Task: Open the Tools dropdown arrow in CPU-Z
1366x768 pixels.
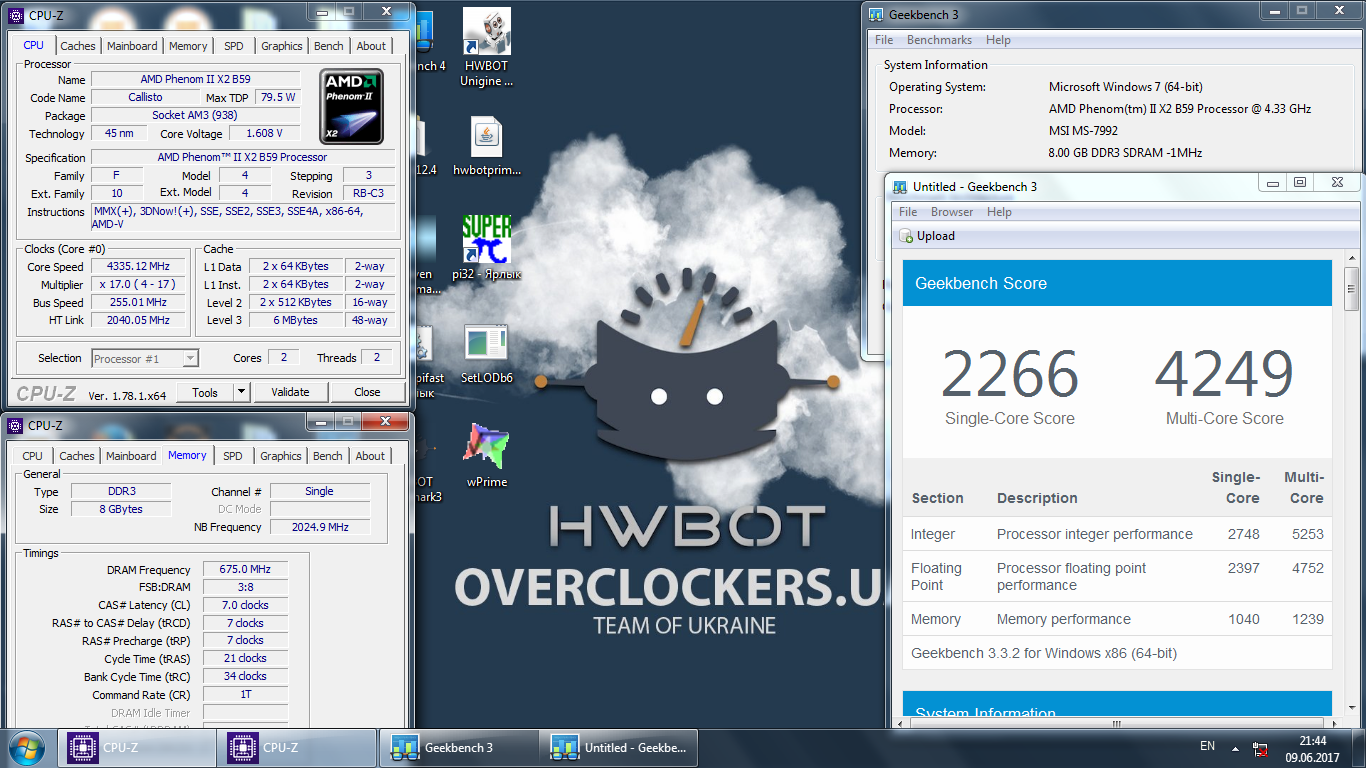Action: (x=241, y=393)
